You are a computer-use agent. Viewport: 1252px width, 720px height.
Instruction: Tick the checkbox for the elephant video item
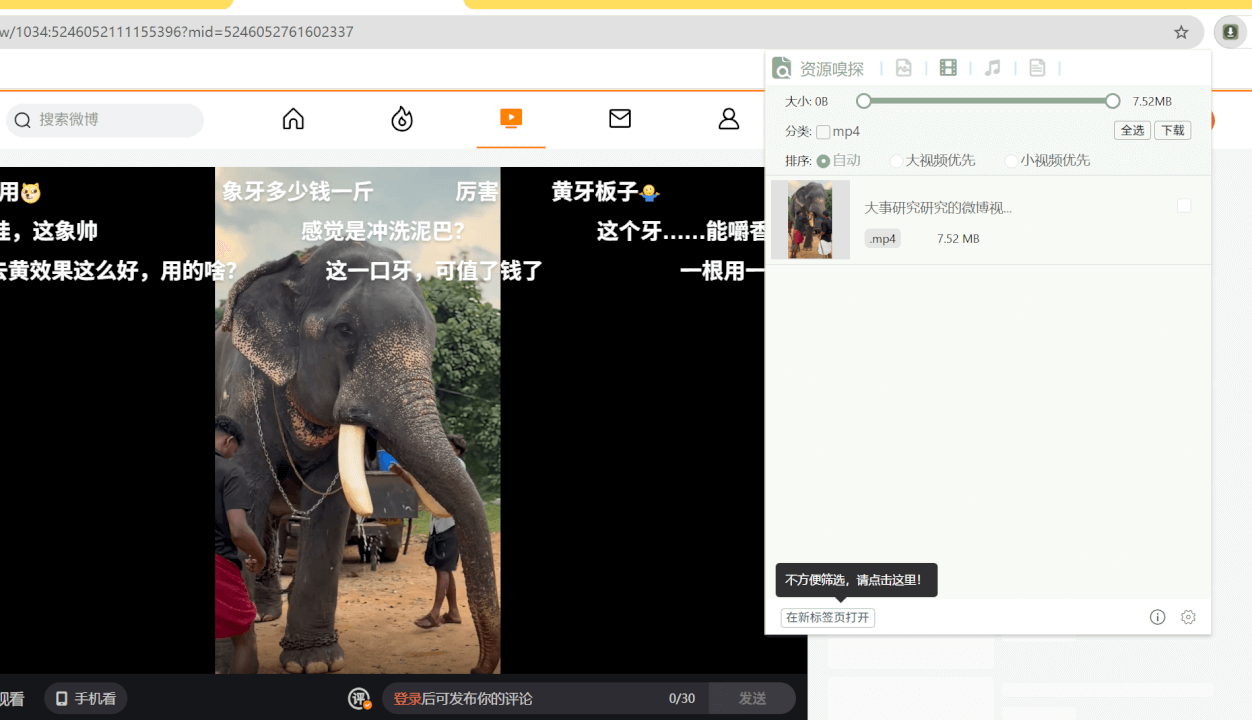(1184, 206)
